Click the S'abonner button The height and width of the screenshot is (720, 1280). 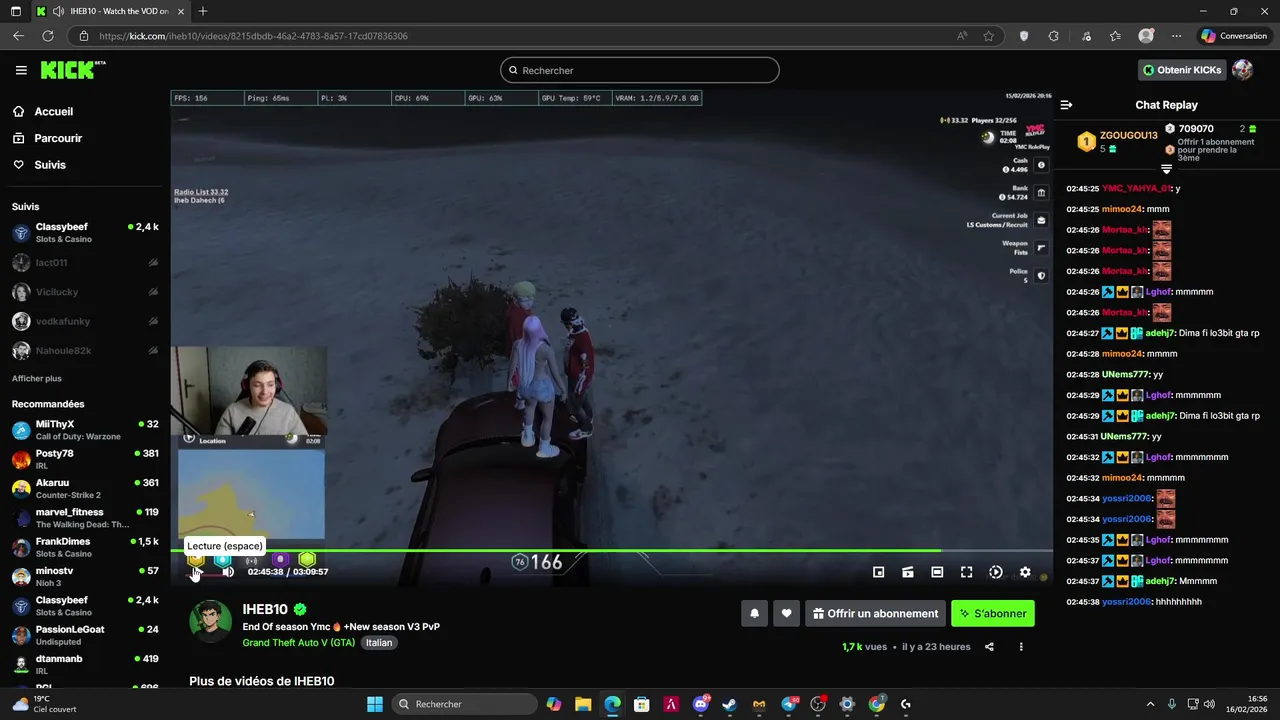point(993,614)
